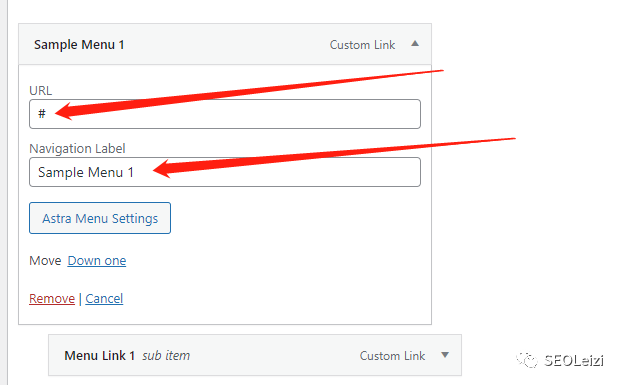This screenshot has height=385, width=623.
Task: Click the red arrow tip pointing at Navigation Label field
Action: (x=156, y=170)
